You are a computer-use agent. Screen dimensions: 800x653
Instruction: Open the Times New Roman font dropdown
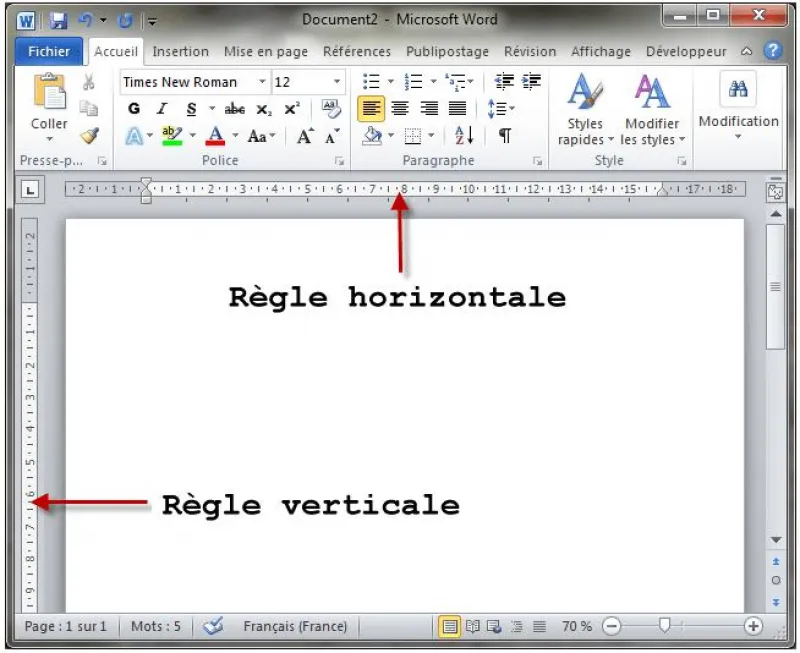(262, 82)
